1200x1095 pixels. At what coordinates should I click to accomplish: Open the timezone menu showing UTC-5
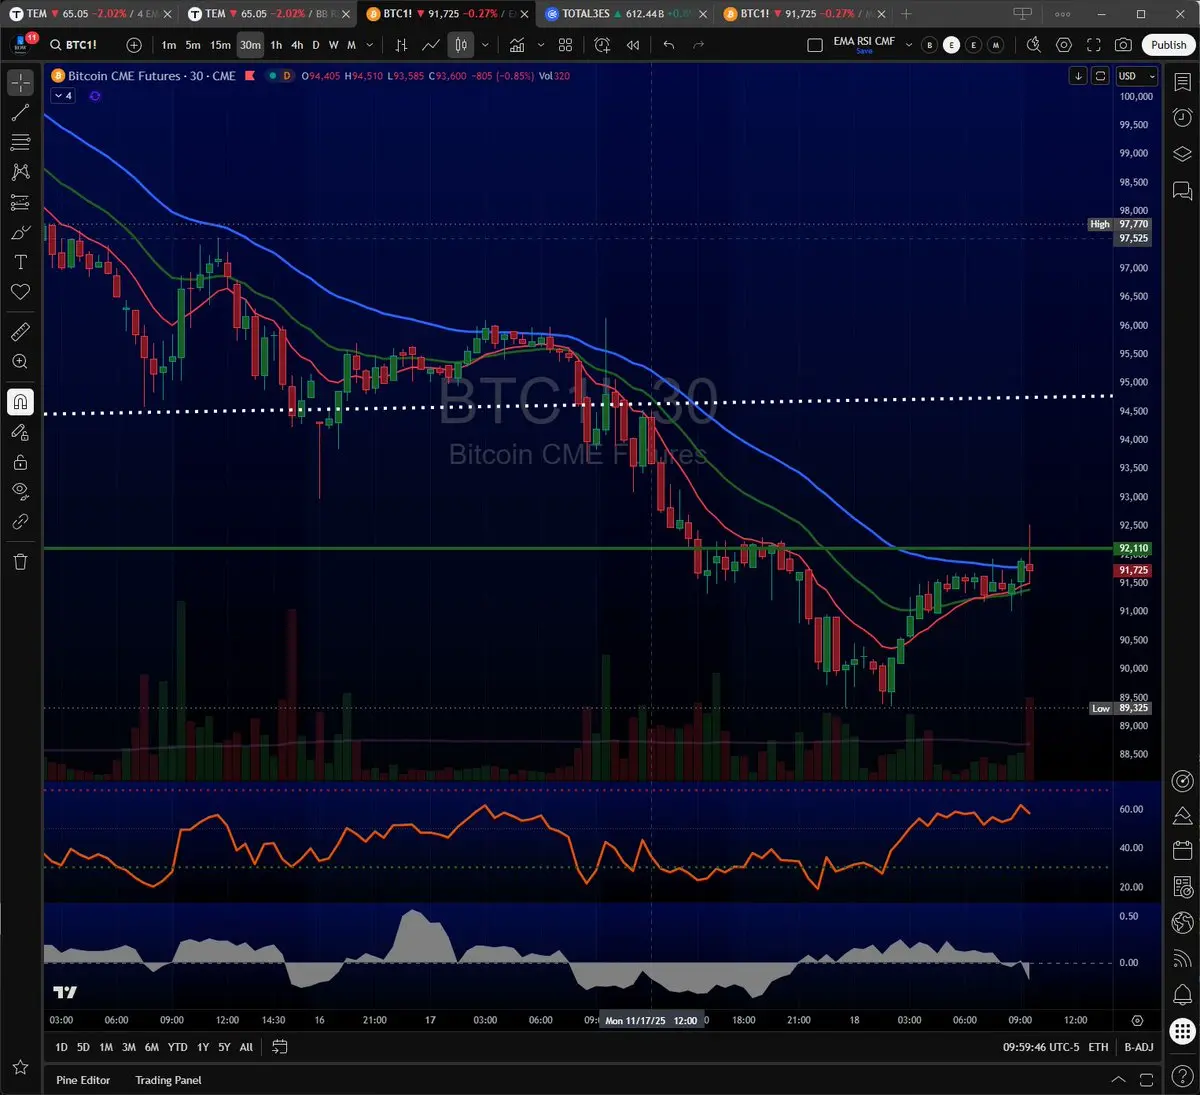1041,1047
